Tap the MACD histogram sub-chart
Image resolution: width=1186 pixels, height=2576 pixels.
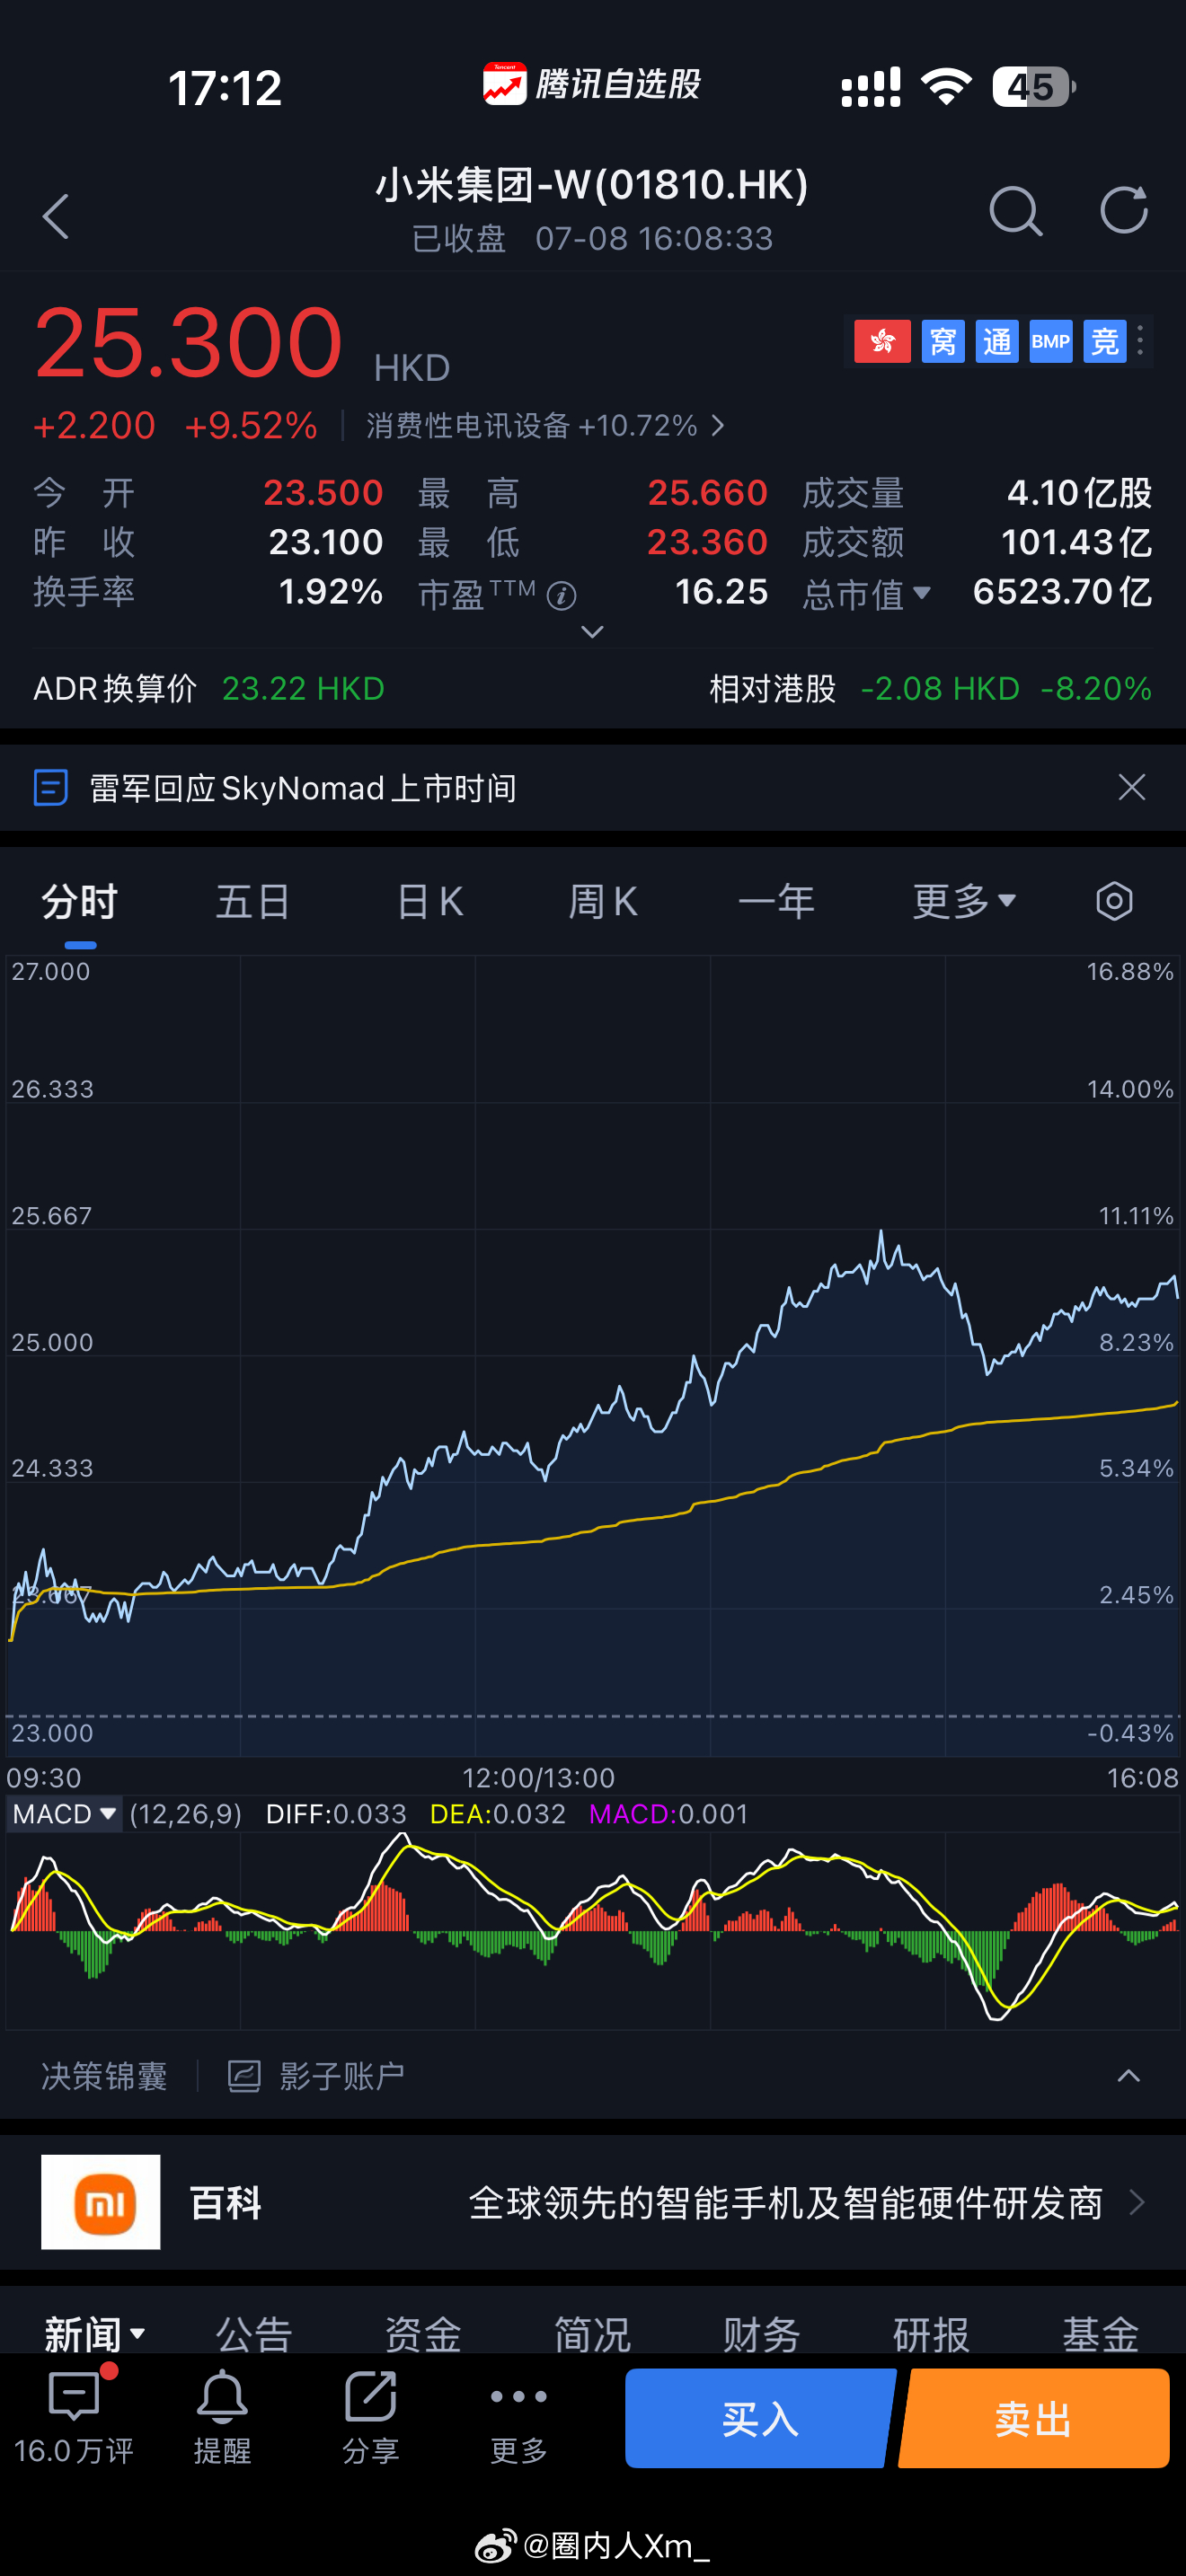click(x=593, y=1930)
